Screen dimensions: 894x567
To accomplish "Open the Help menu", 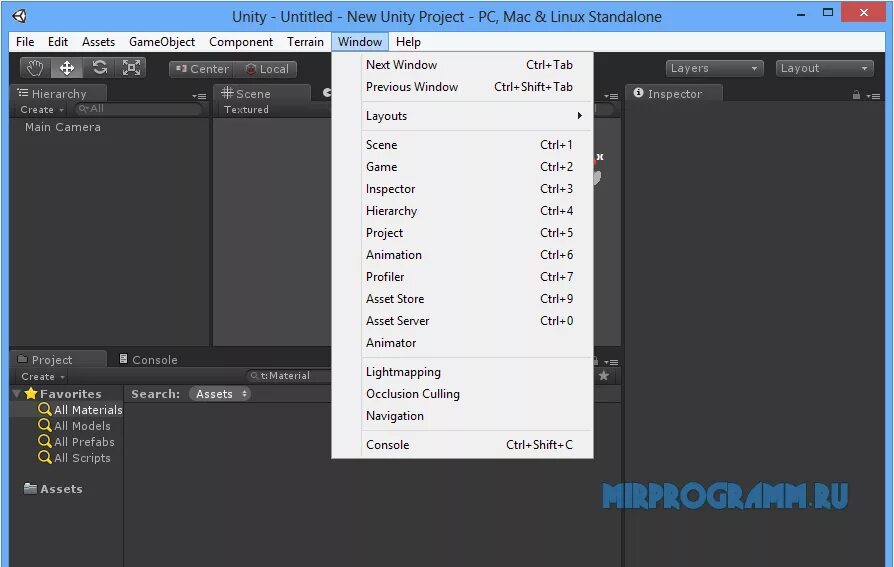I will (408, 42).
